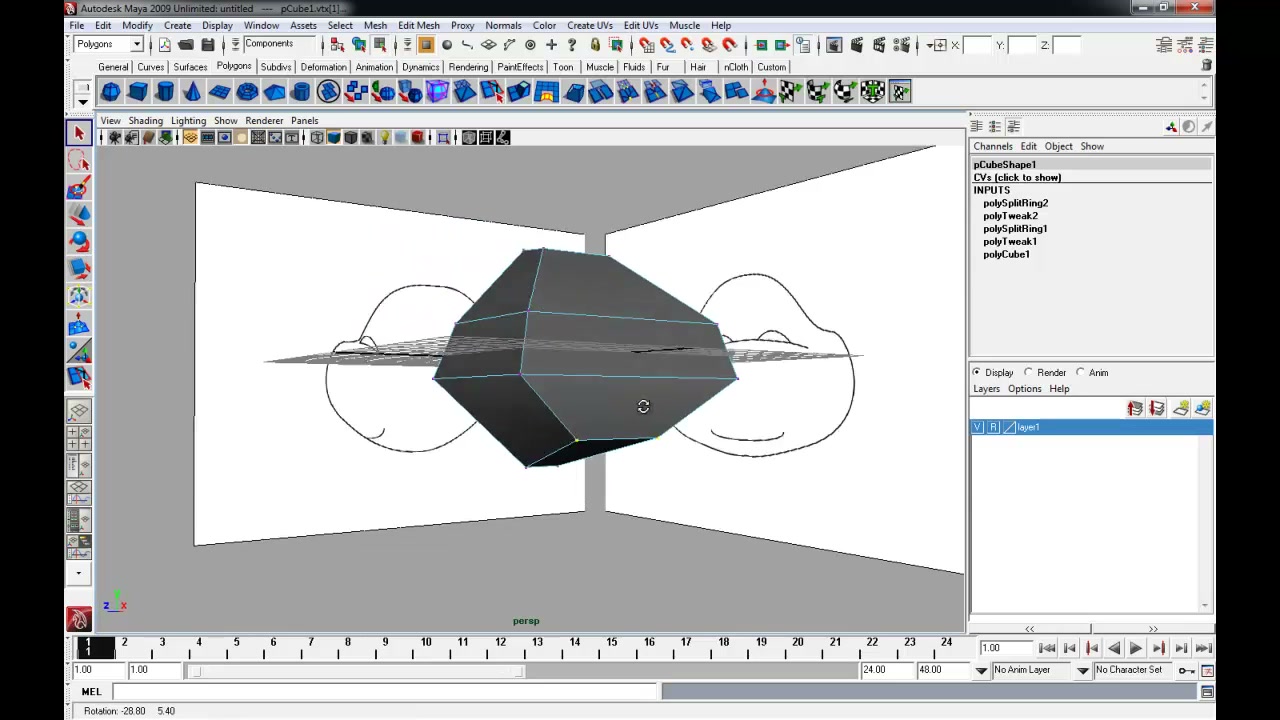The width and height of the screenshot is (1280, 720).
Task: Enable use all lights bulb icon
Action: tap(385, 137)
